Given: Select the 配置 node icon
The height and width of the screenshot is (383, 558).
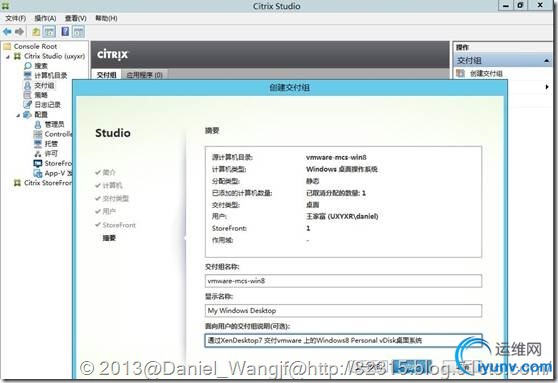Looking at the screenshot, I should click(x=28, y=115).
